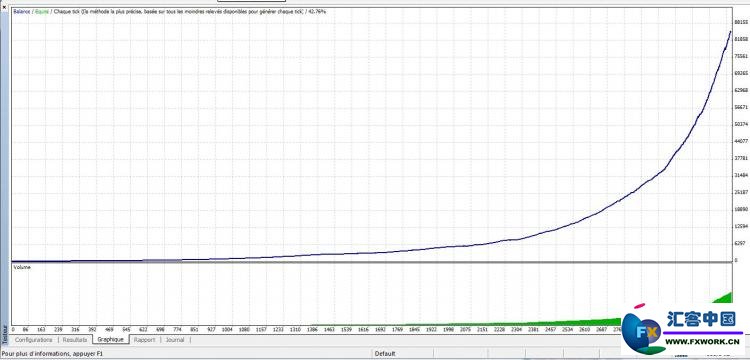Click the top of the balance curve

(730, 33)
